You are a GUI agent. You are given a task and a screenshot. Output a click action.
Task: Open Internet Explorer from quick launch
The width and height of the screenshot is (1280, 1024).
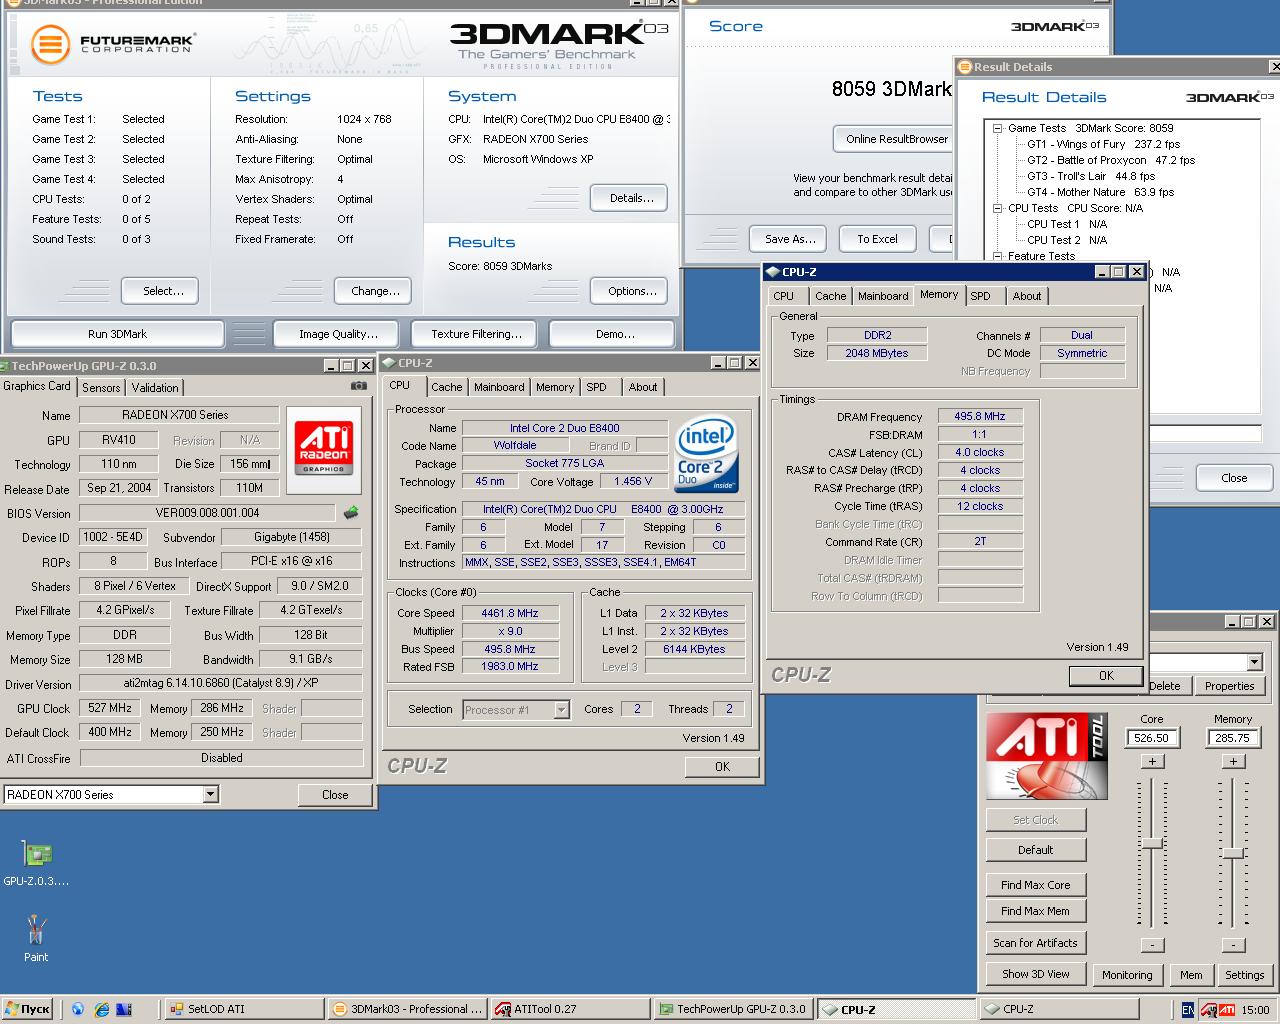point(100,1009)
